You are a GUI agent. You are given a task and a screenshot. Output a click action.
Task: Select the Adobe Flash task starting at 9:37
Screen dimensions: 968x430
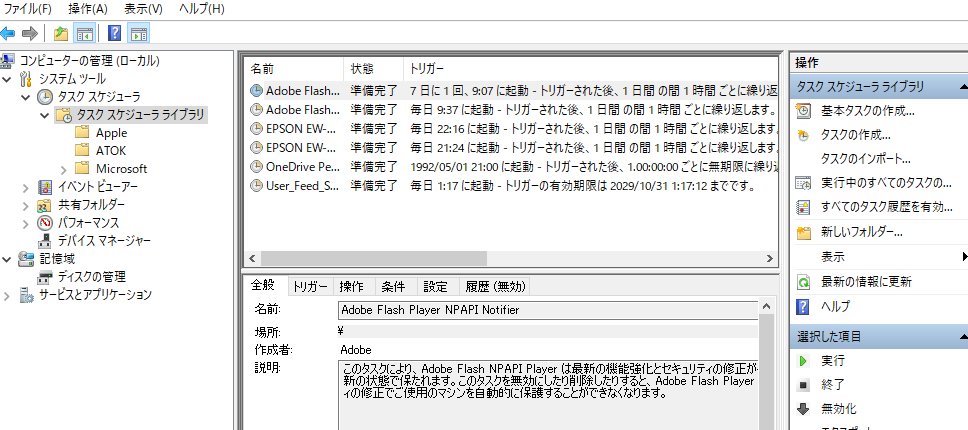[x=511, y=110]
